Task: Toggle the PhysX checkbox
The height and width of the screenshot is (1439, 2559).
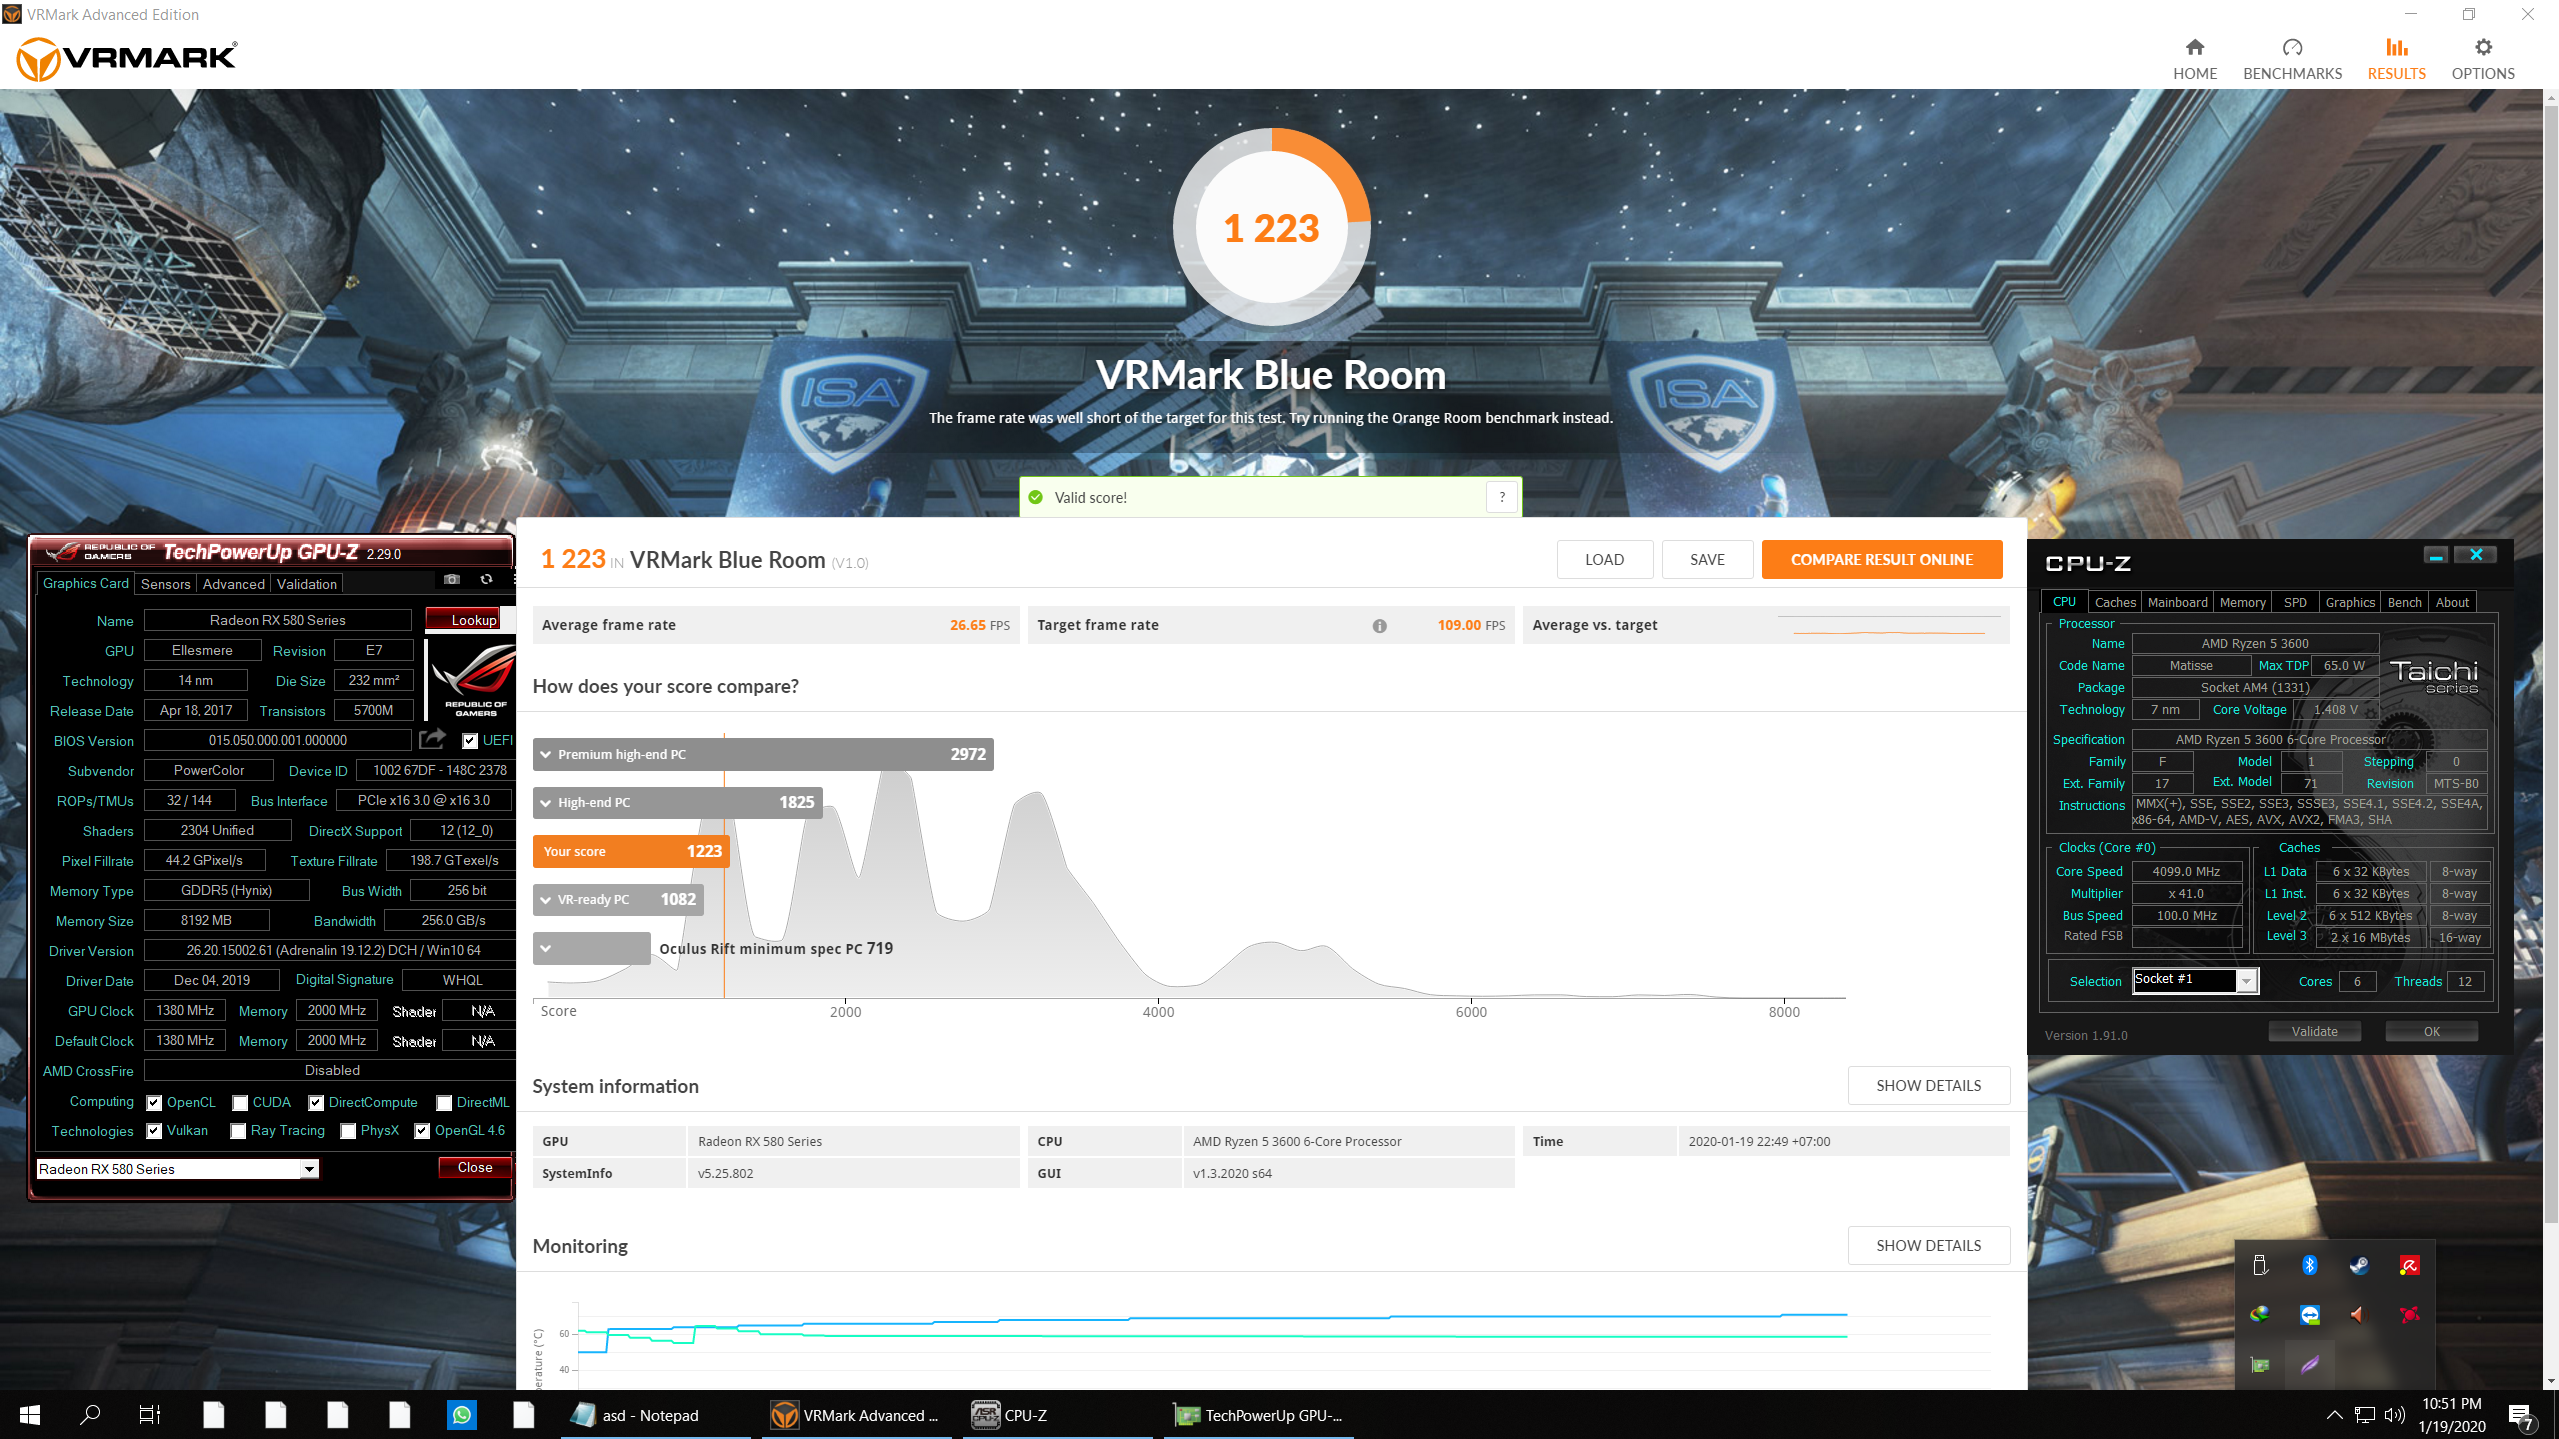Action: coord(348,1131)
